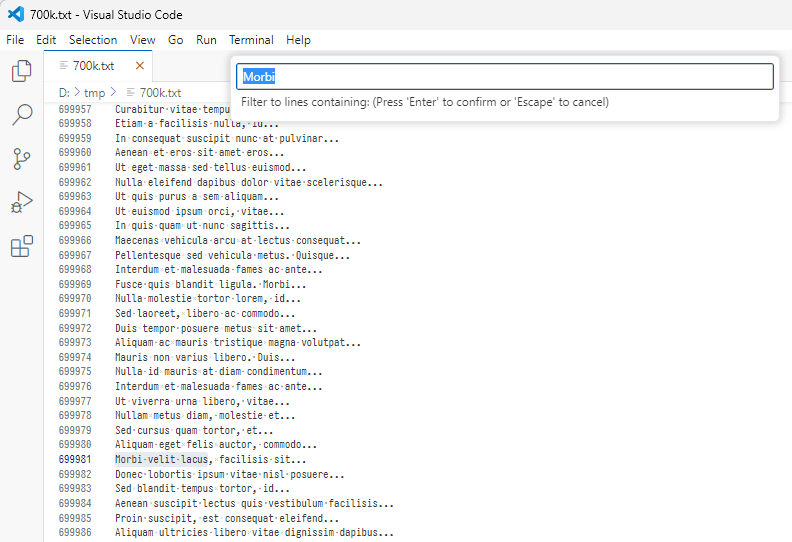Click line 'Ut euismod ipsum orci, vitae...'
The width and height of the screenshot is (792, 542).
pyautogui.click(x=200, y=211)
